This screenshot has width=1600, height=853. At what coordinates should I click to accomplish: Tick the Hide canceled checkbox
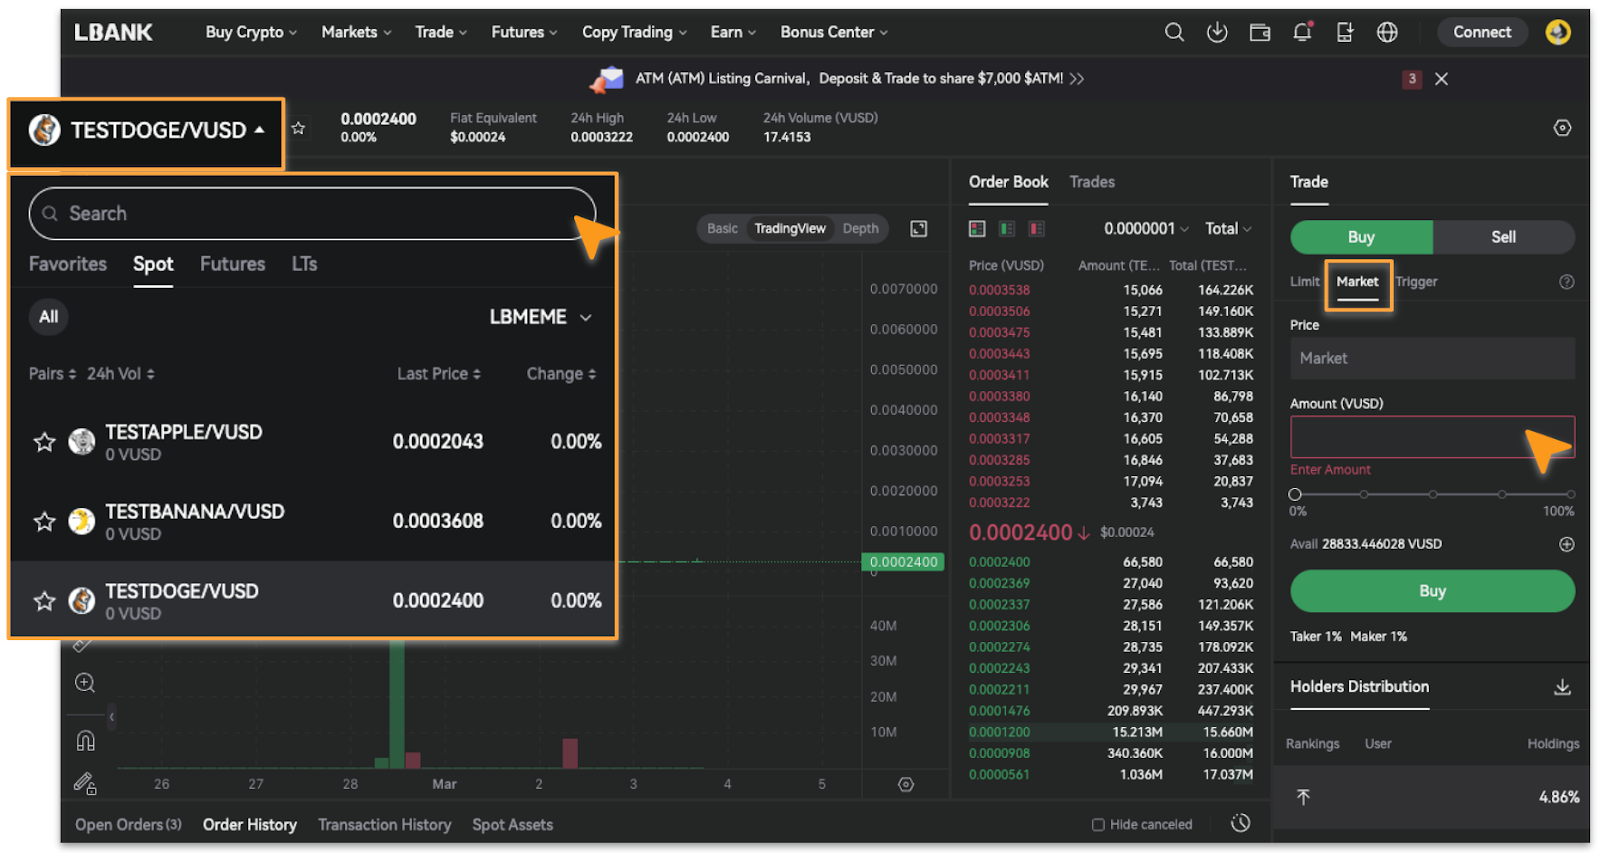[1098, 825]
